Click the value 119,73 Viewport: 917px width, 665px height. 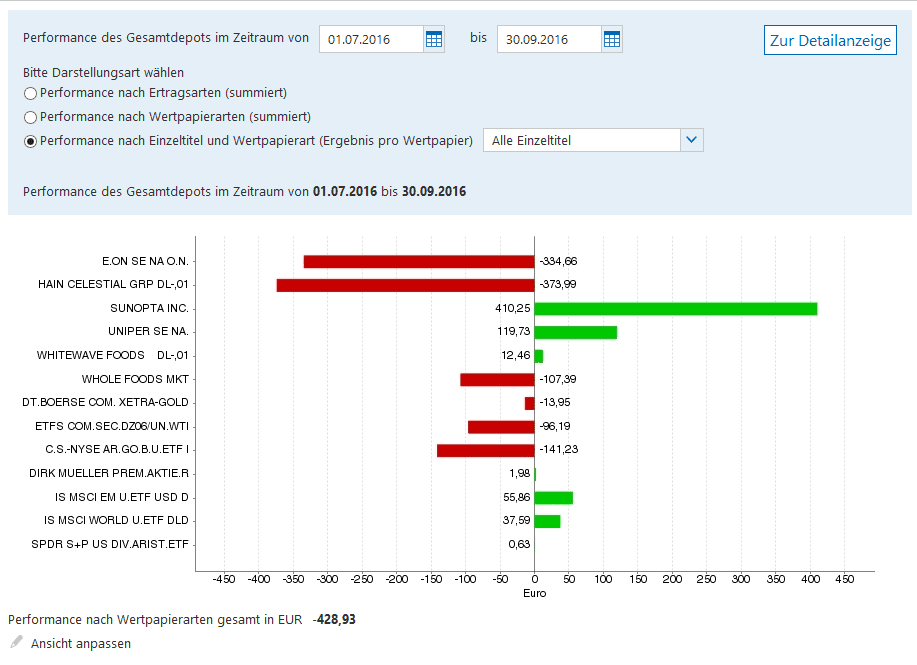coord(513,332)
